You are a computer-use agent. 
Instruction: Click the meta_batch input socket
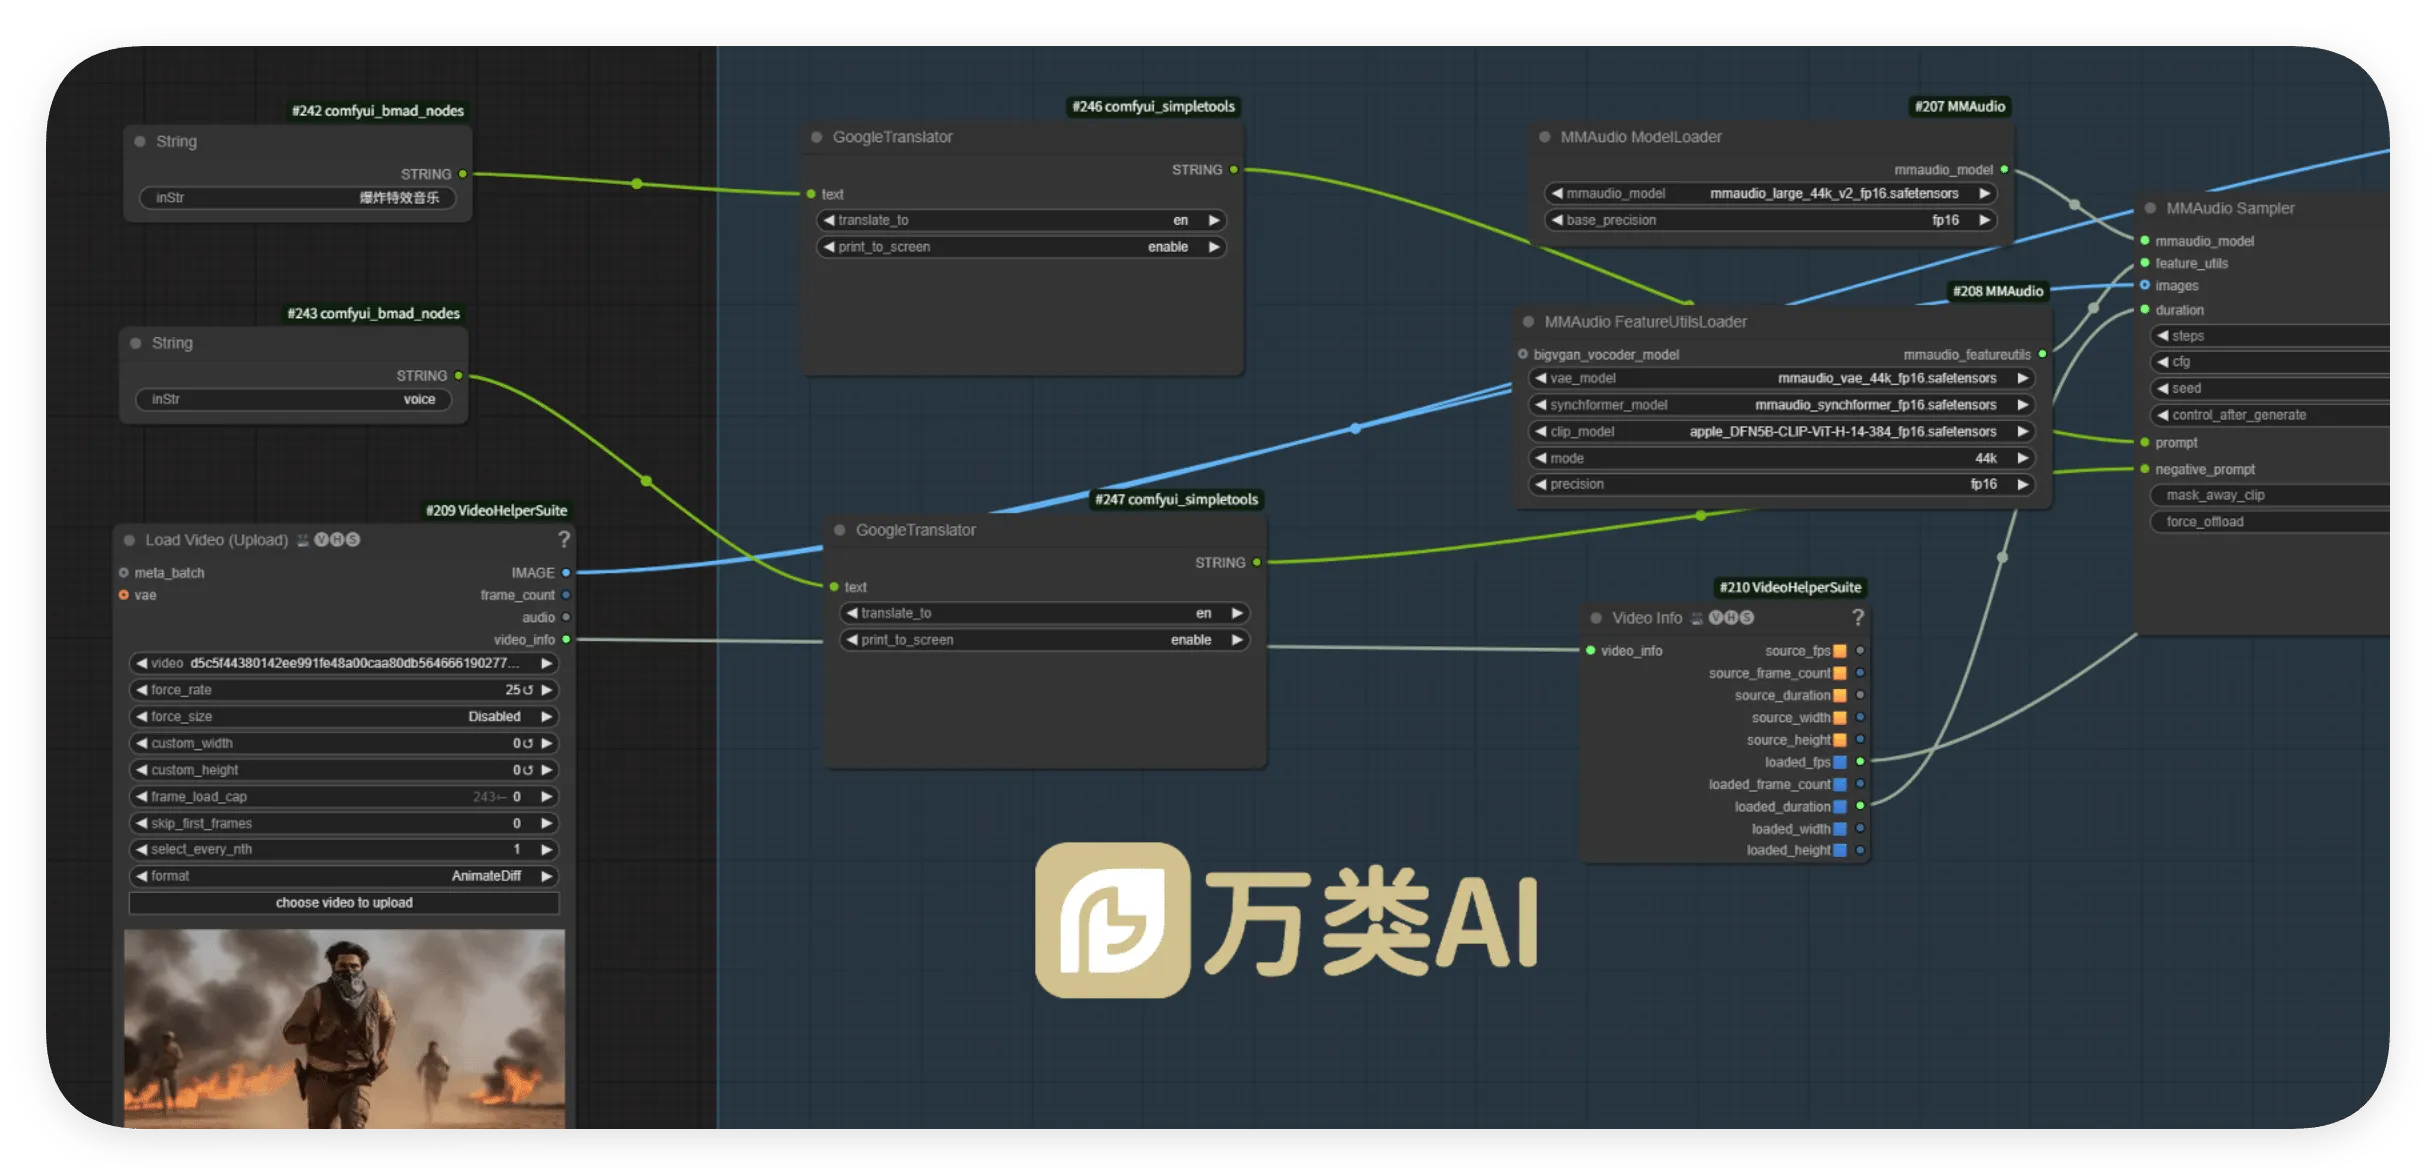(124, 573)
